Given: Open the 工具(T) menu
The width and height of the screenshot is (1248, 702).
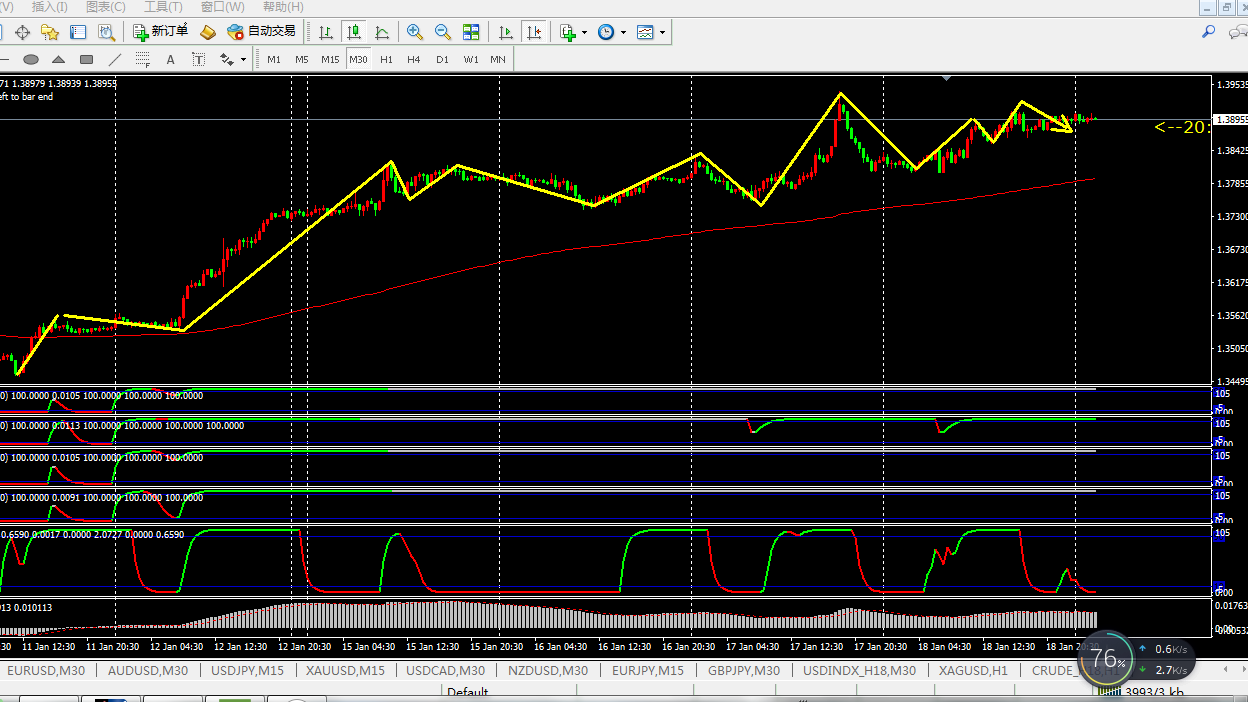Looking at the screenshot, I should pyautogui.click(x=163, y=7).
